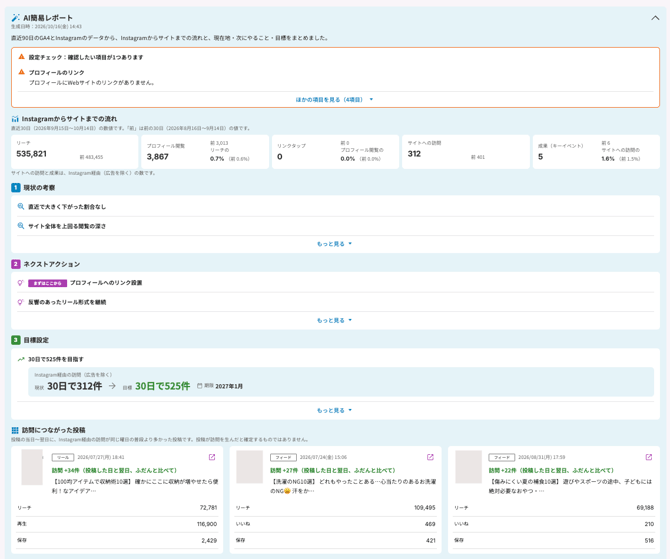Open the サイト全体を上回る閲覧の深さ insight row
This screenshot has height=559, width=670.
(x=335, y=226)
